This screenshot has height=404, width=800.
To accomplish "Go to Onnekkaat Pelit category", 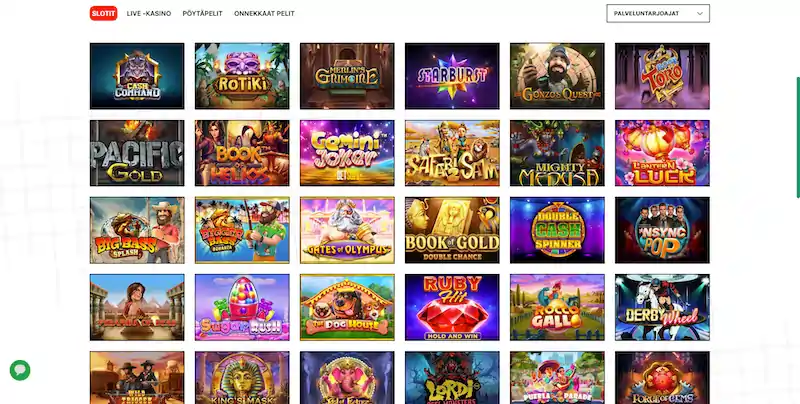I will pos(264,13).
